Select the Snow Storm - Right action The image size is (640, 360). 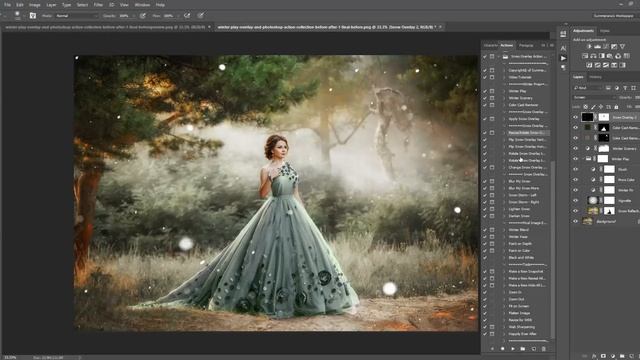(524, 202)
